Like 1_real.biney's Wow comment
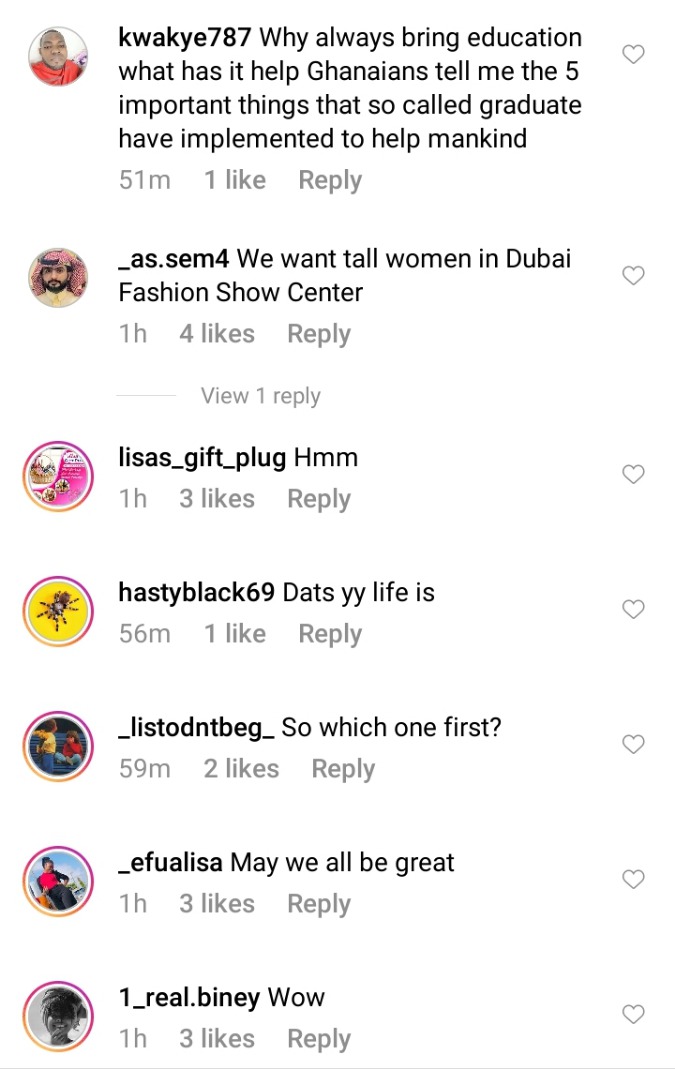675x1072 pixels. [x=633, y=1014]
